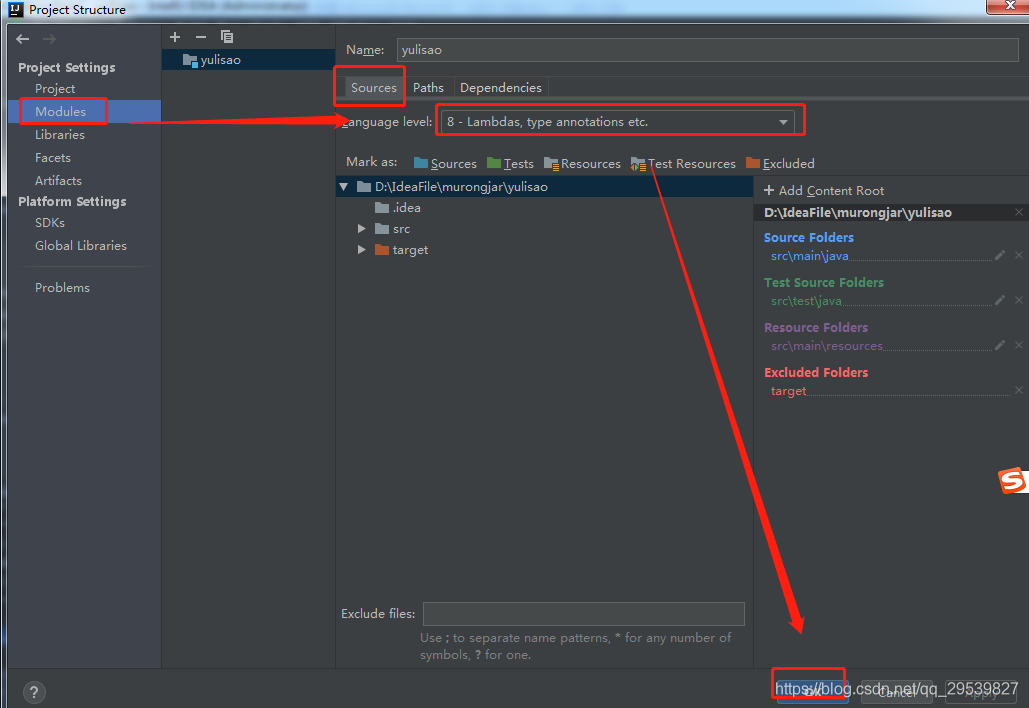This screenshot has height=708, width=1029.
Task: Mark folder as Tests
Action: pos(510,163)
